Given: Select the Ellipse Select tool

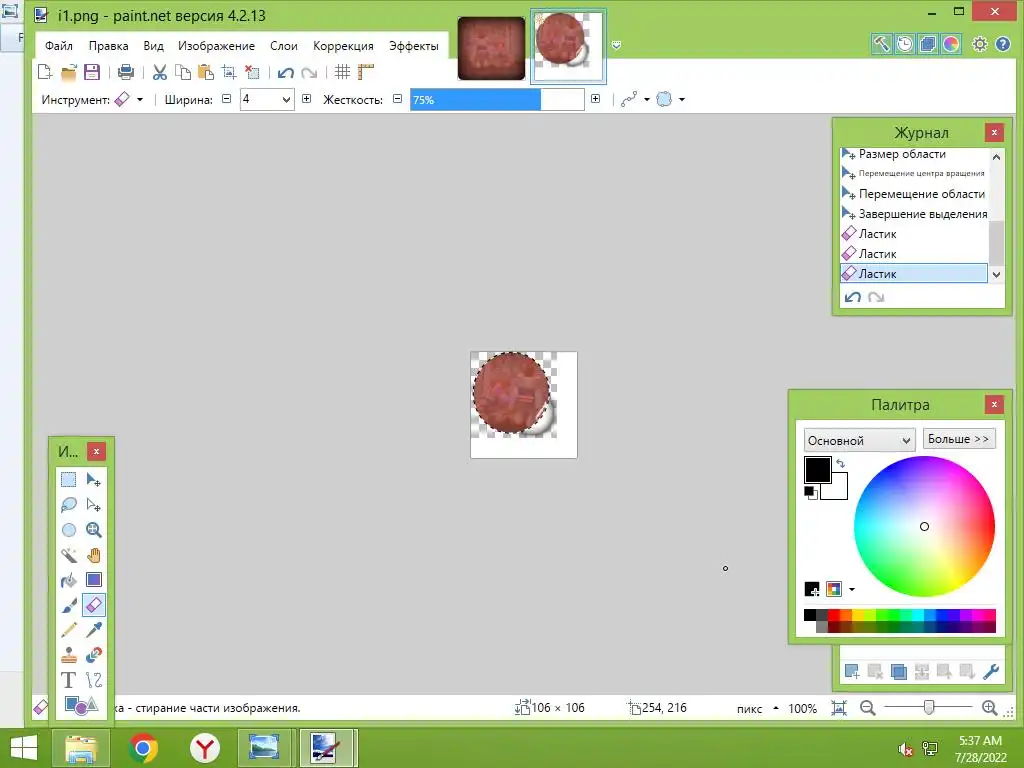Looking at the screenshot, I should (x=69, y=530).
